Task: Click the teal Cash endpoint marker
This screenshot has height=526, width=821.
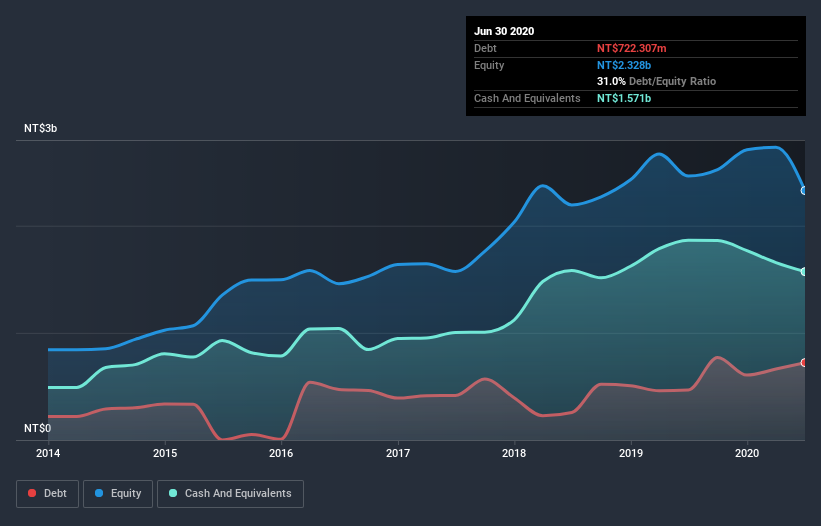Action: click(804, 272)
